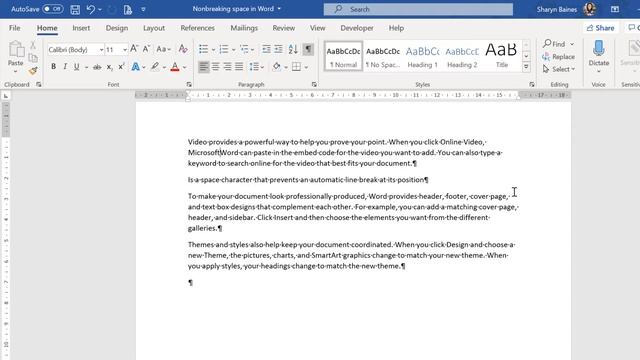Viewport: 640px width, 360px height.
Task: Save the document with the floppy disk icon
Action: point(75,9)
